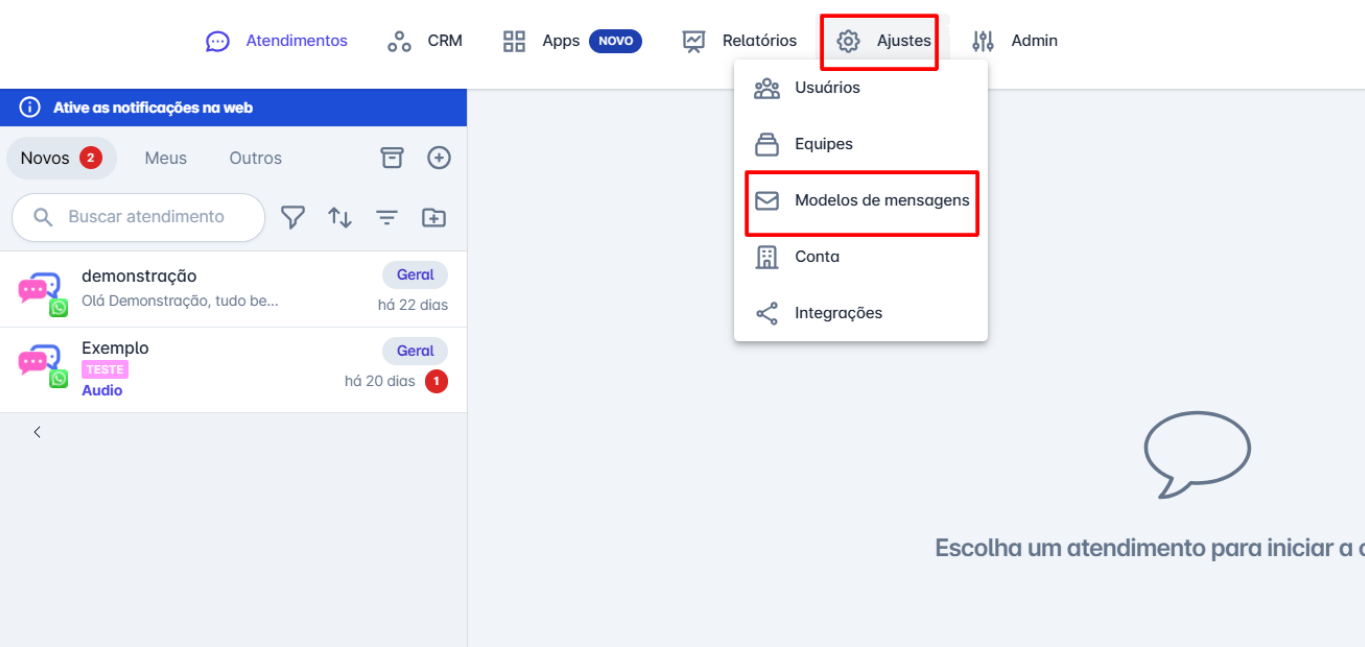Click the plus circle new conversation icon

(x=439, y=158)
